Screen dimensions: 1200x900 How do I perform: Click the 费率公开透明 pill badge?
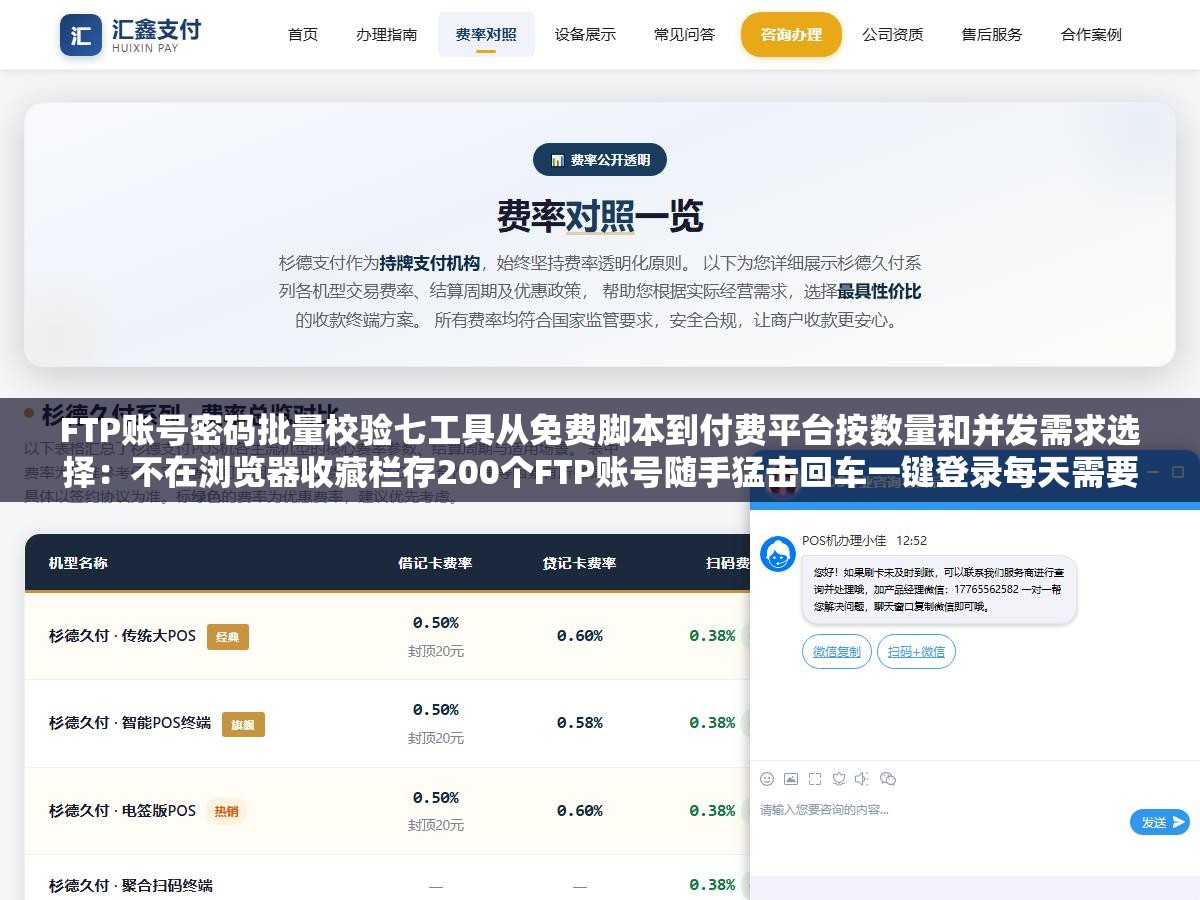(x=600, y=160)
